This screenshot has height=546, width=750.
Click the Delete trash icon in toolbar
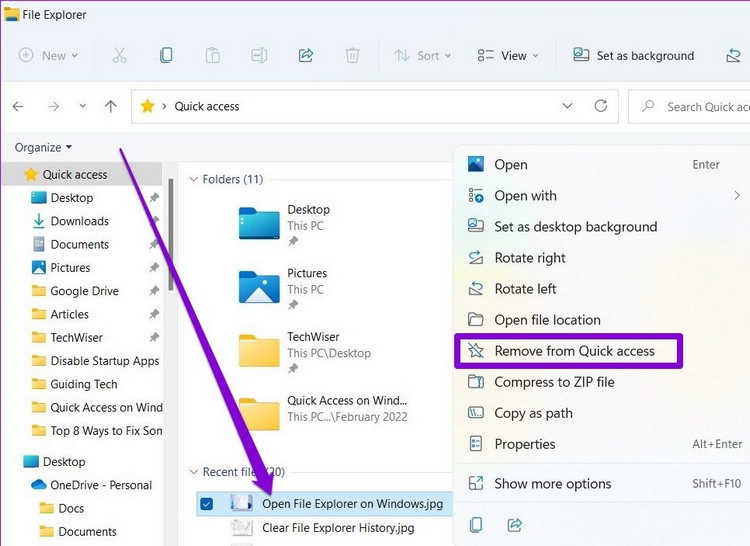coord(353,55)
